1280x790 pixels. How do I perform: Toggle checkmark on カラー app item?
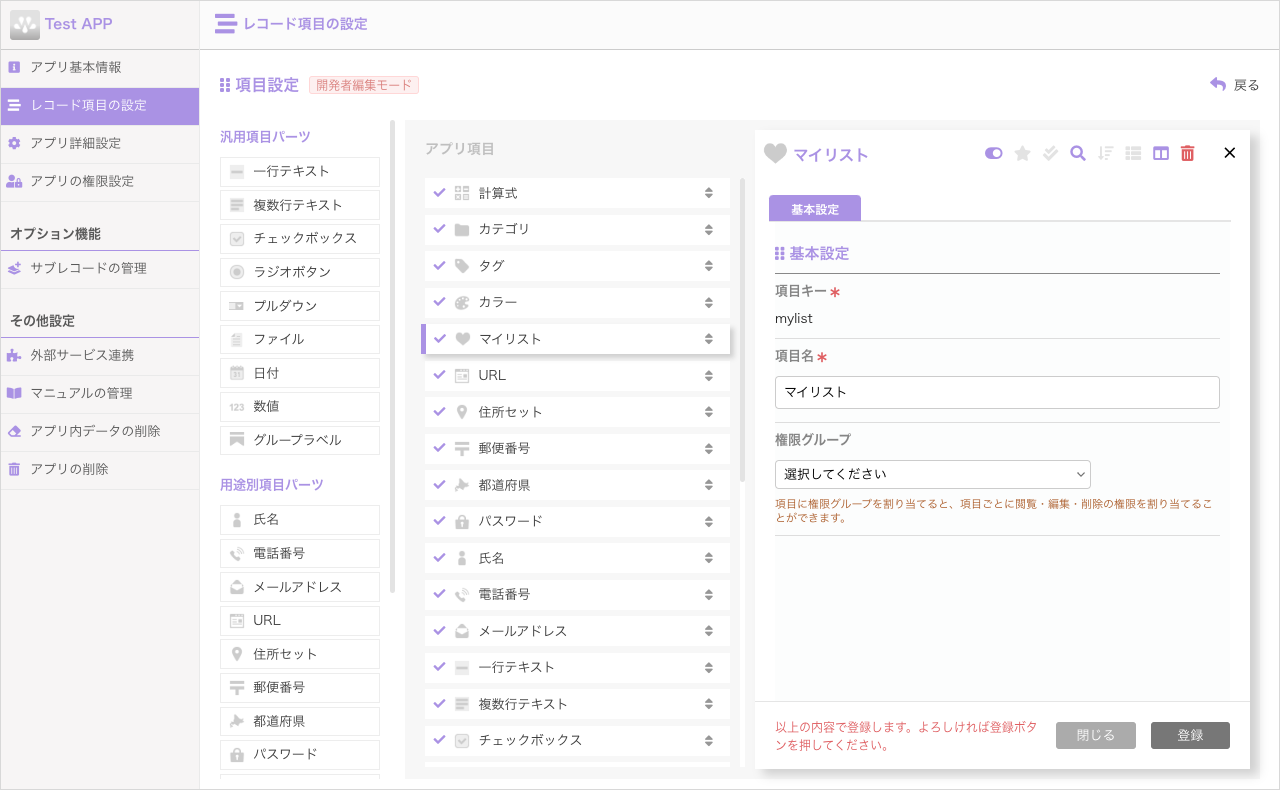440,302
